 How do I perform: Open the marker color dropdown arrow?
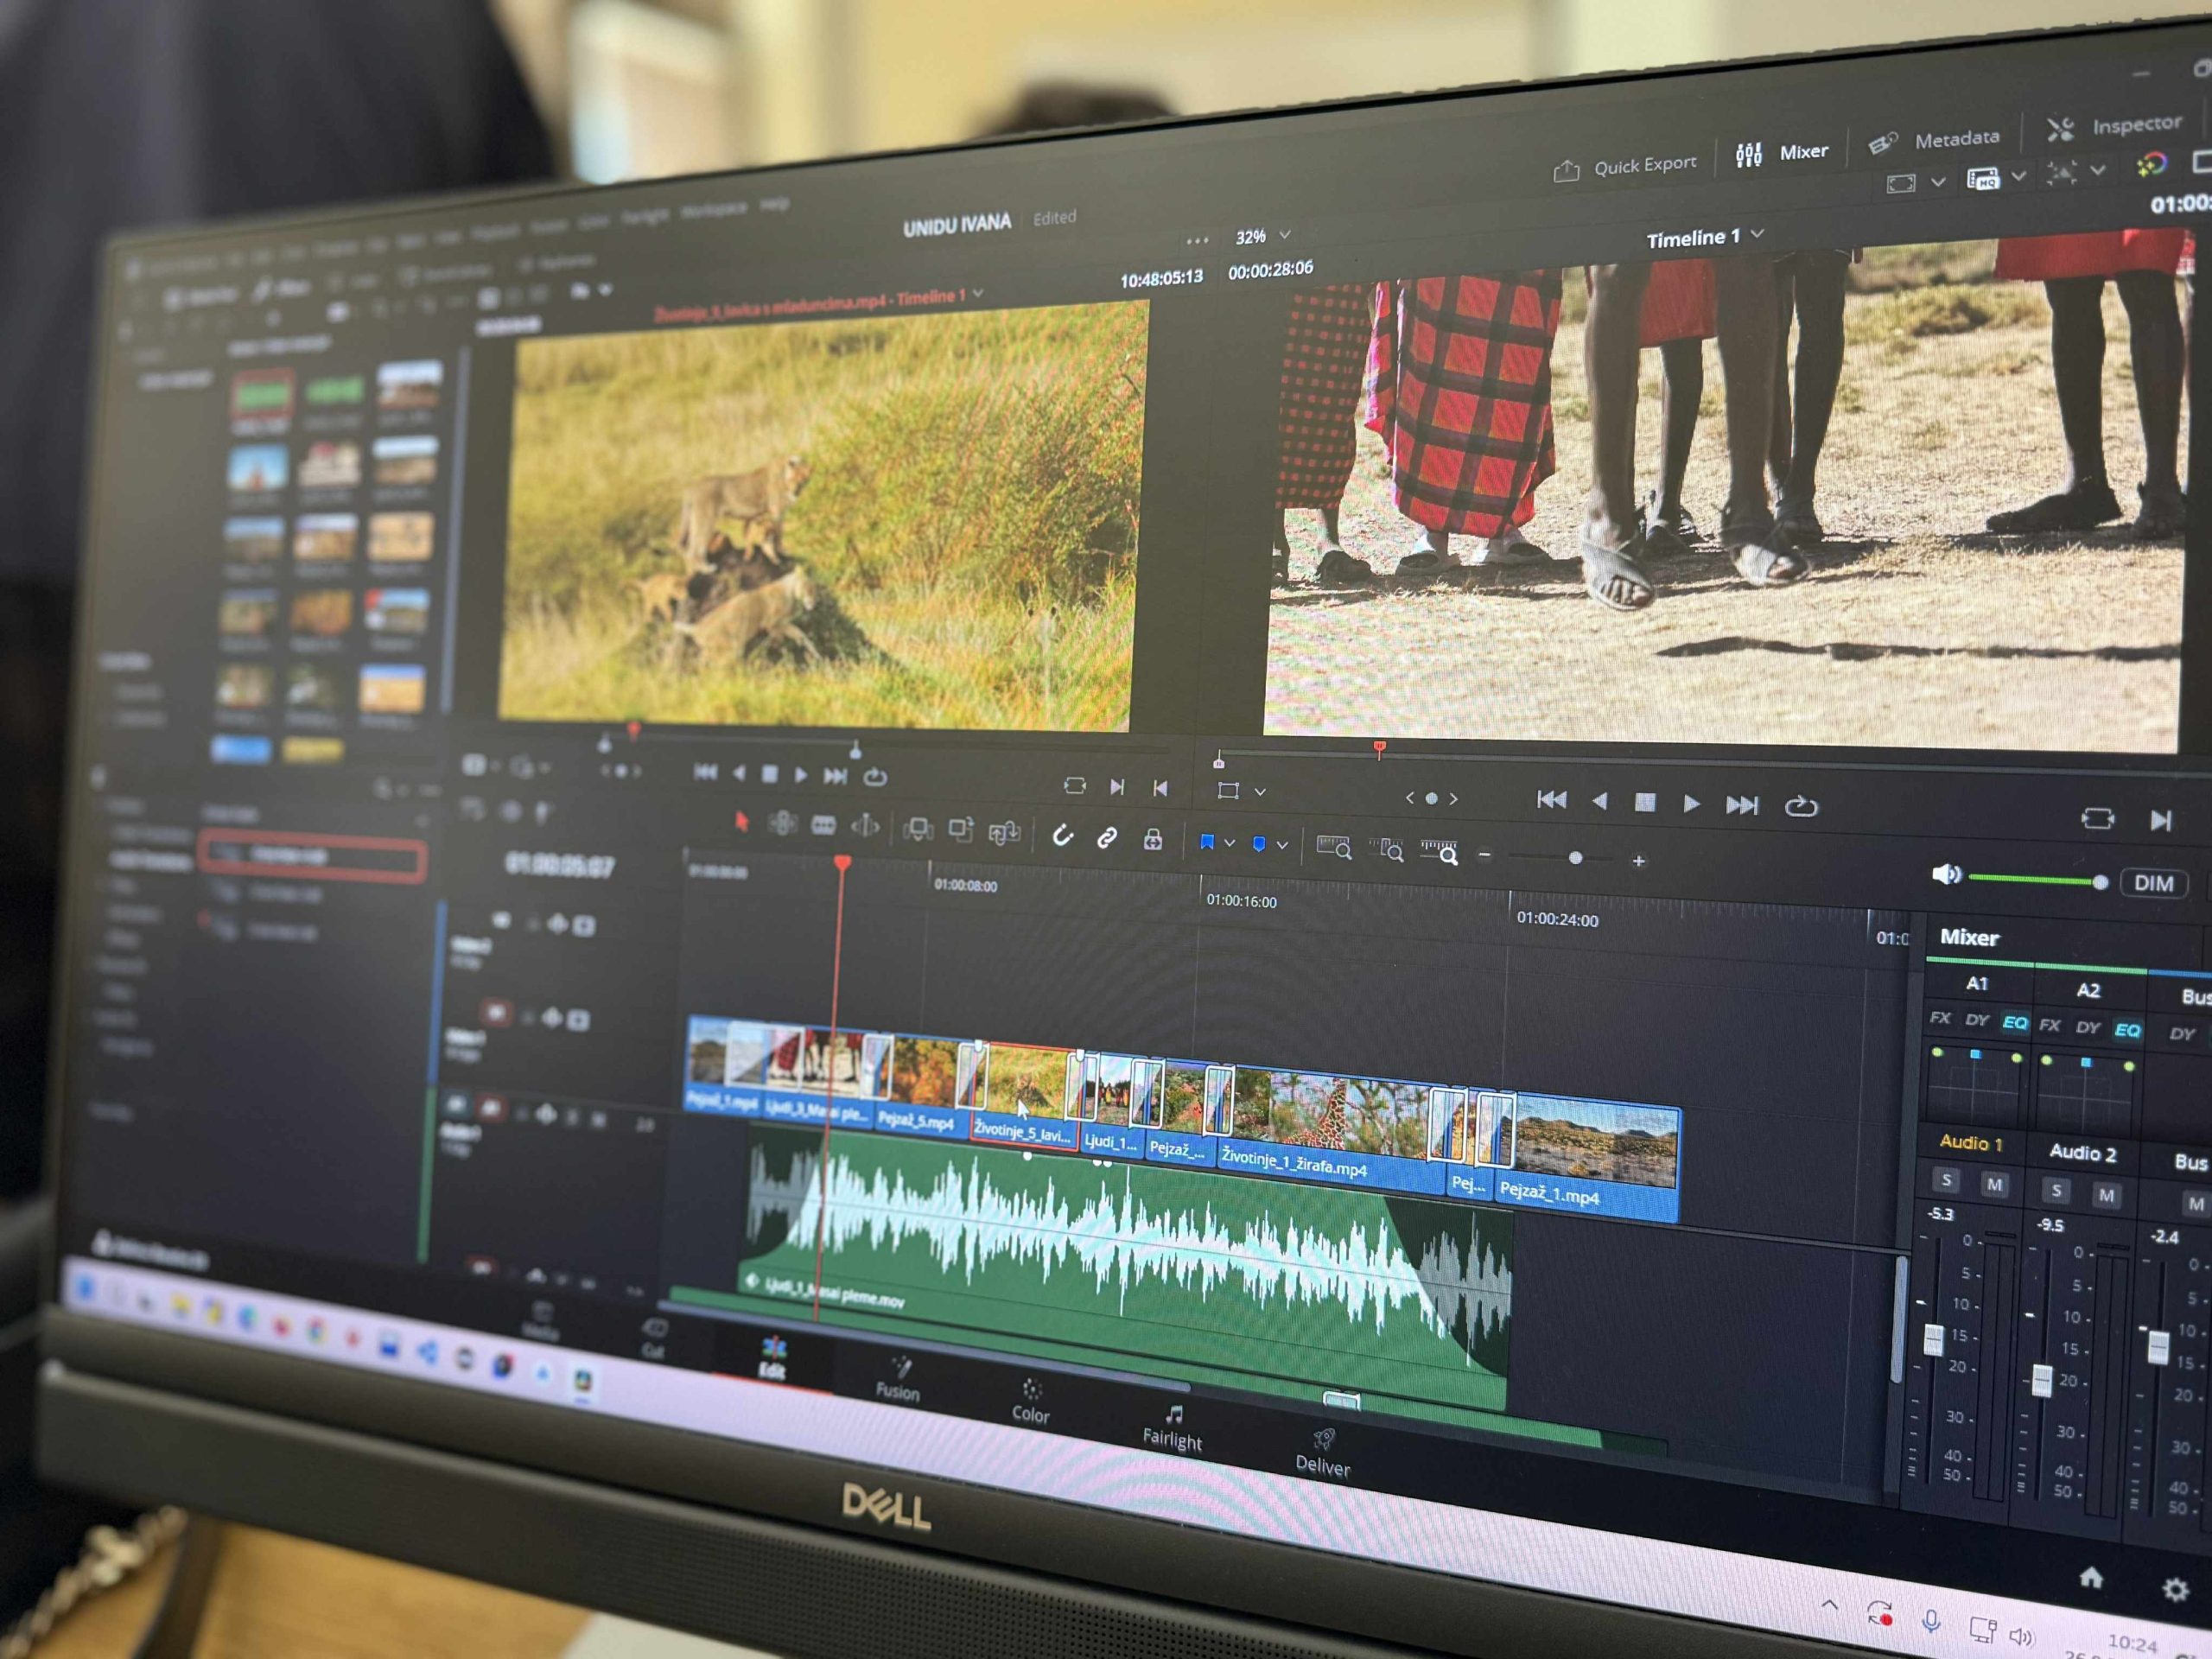tap(1282, 845)
